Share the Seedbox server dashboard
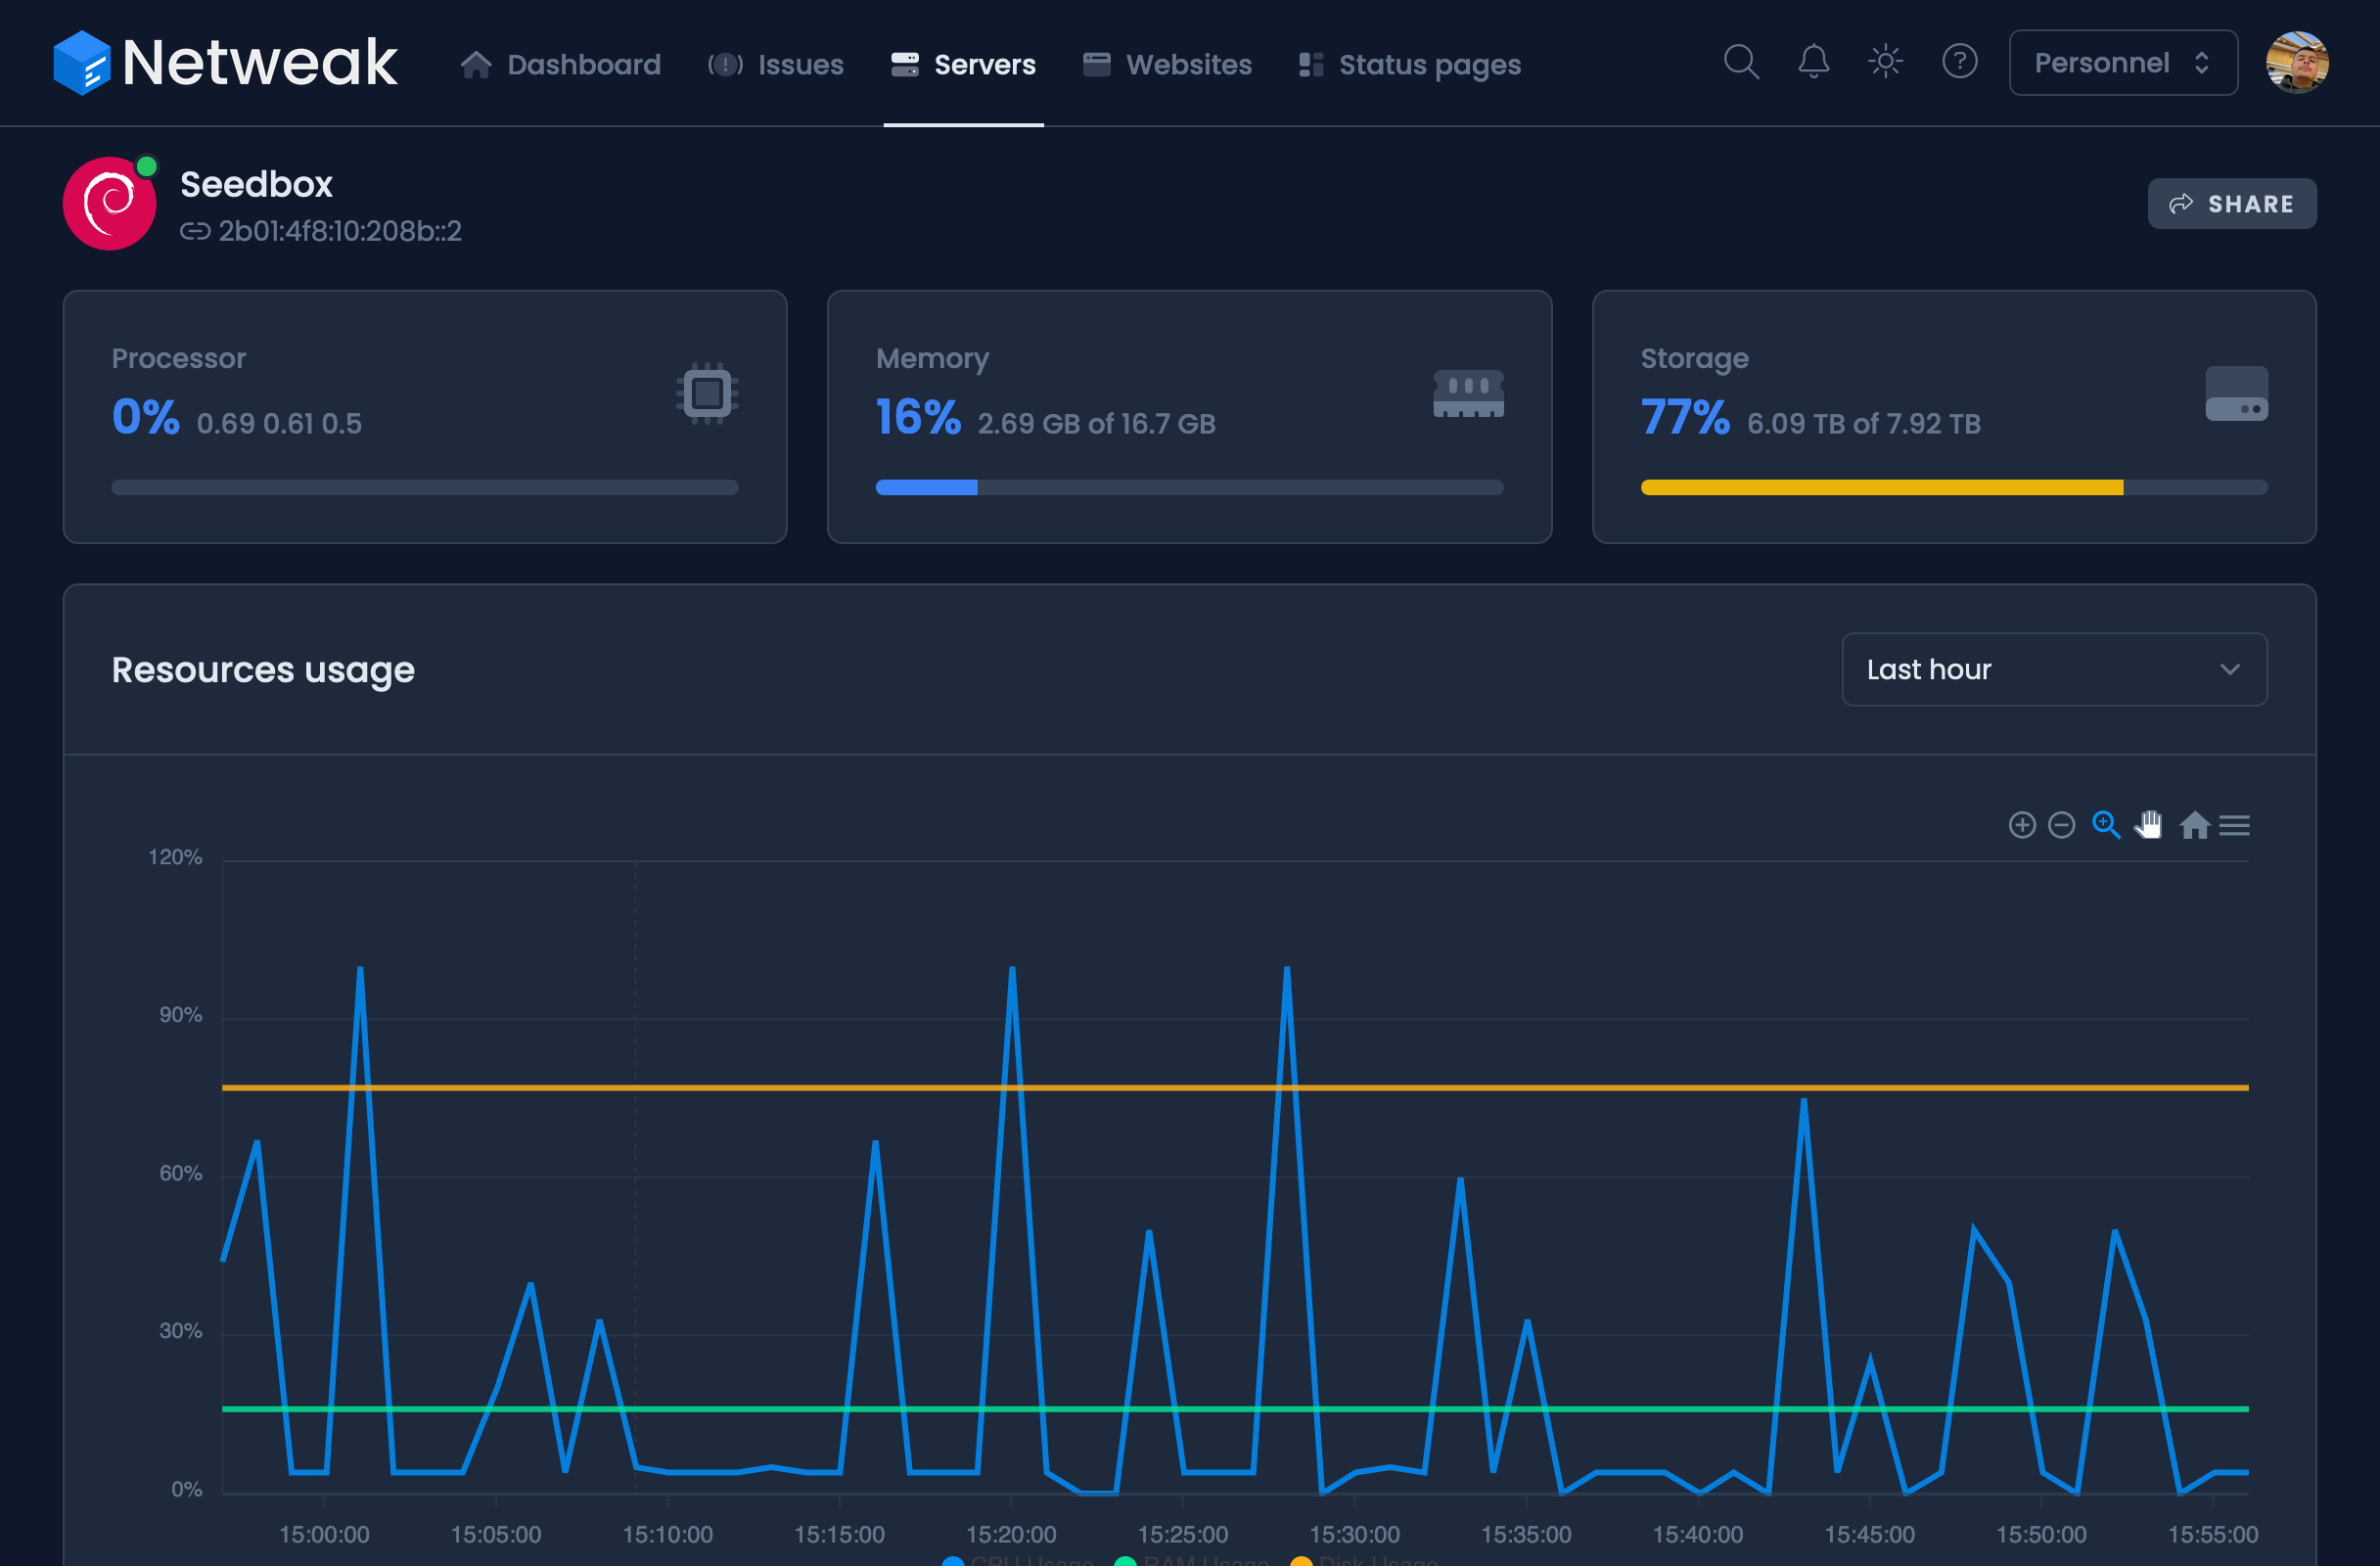This screenshot has width=2380, height=1566. click(x=2231, y=203)
